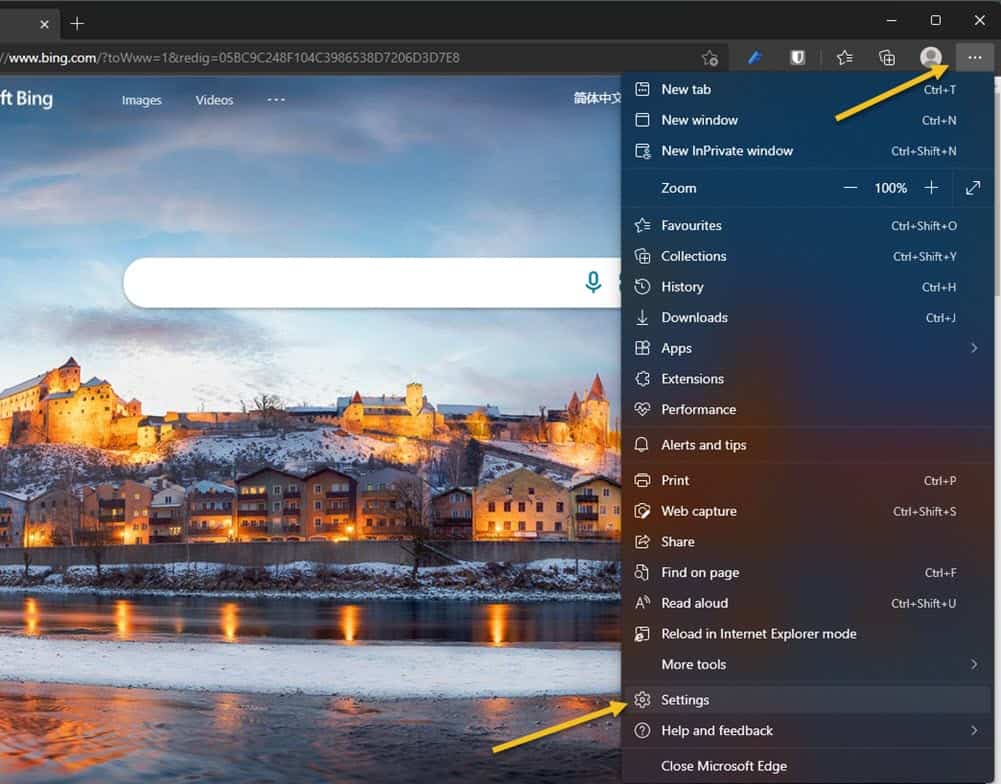Open a New InPrivate window
The height and width of the screenshot is (784, 1001).
click(x=807, y=151)
